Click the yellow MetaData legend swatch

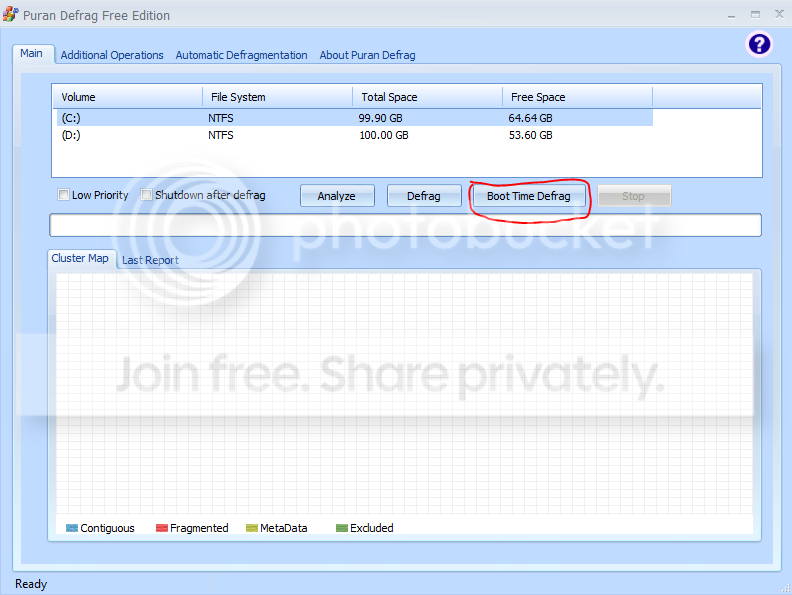[252, 528]
